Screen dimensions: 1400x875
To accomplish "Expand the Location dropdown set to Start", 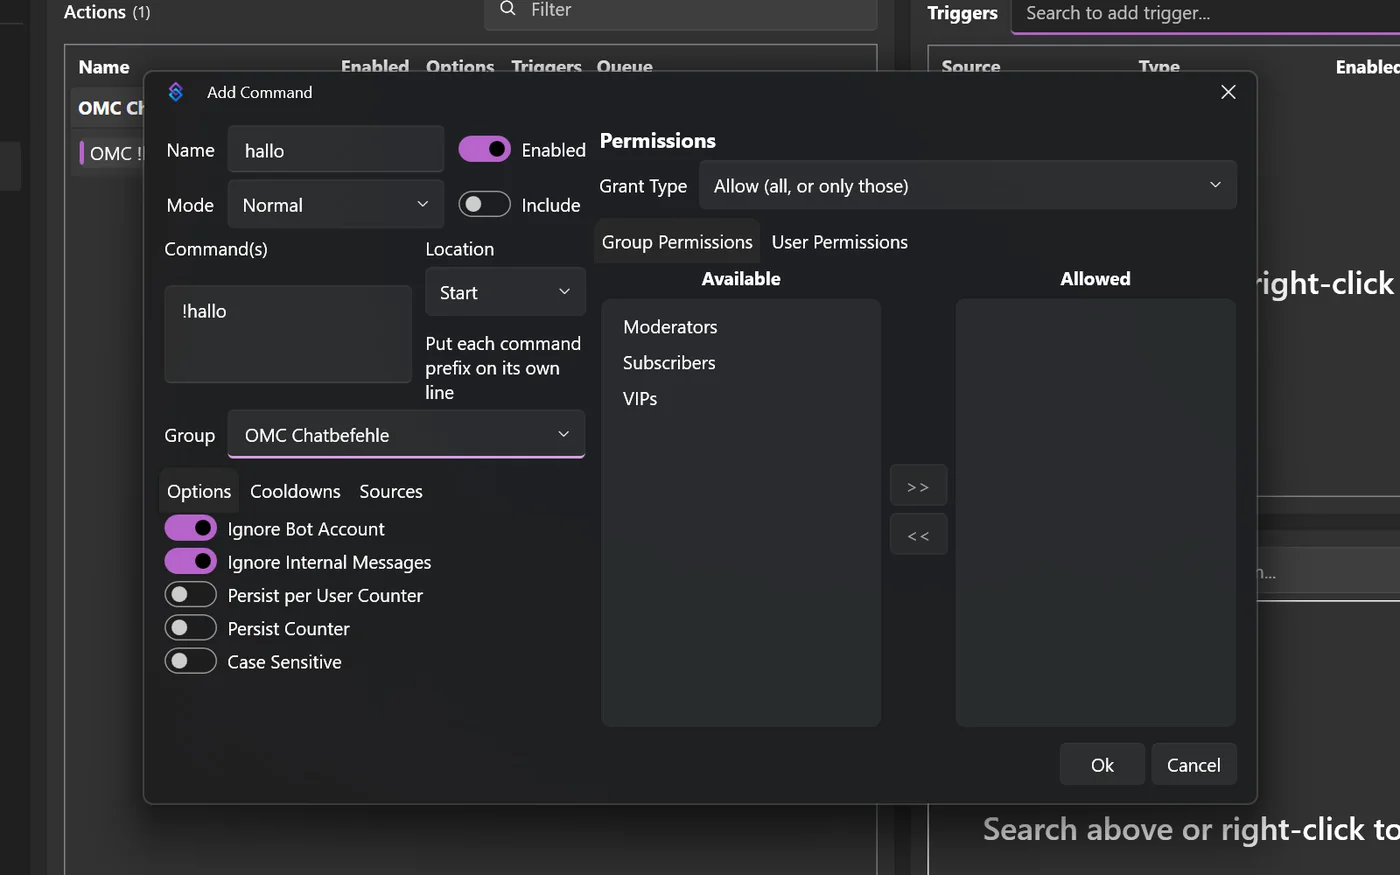I will (505, 292).
